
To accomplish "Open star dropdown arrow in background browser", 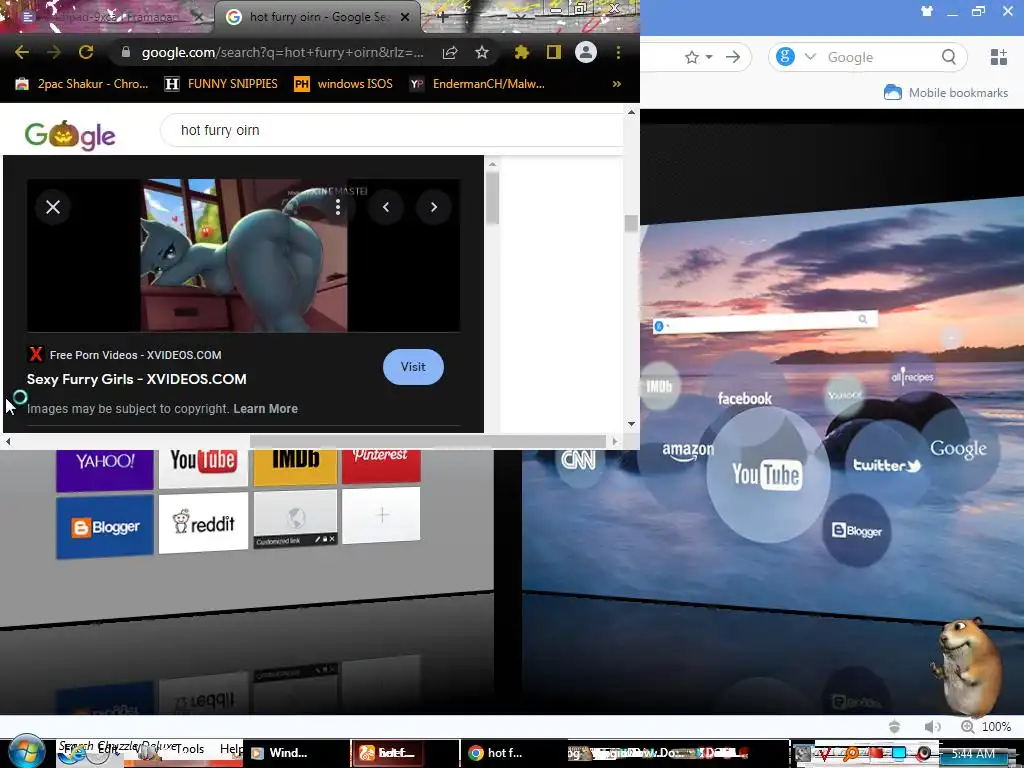I will 709,57.
